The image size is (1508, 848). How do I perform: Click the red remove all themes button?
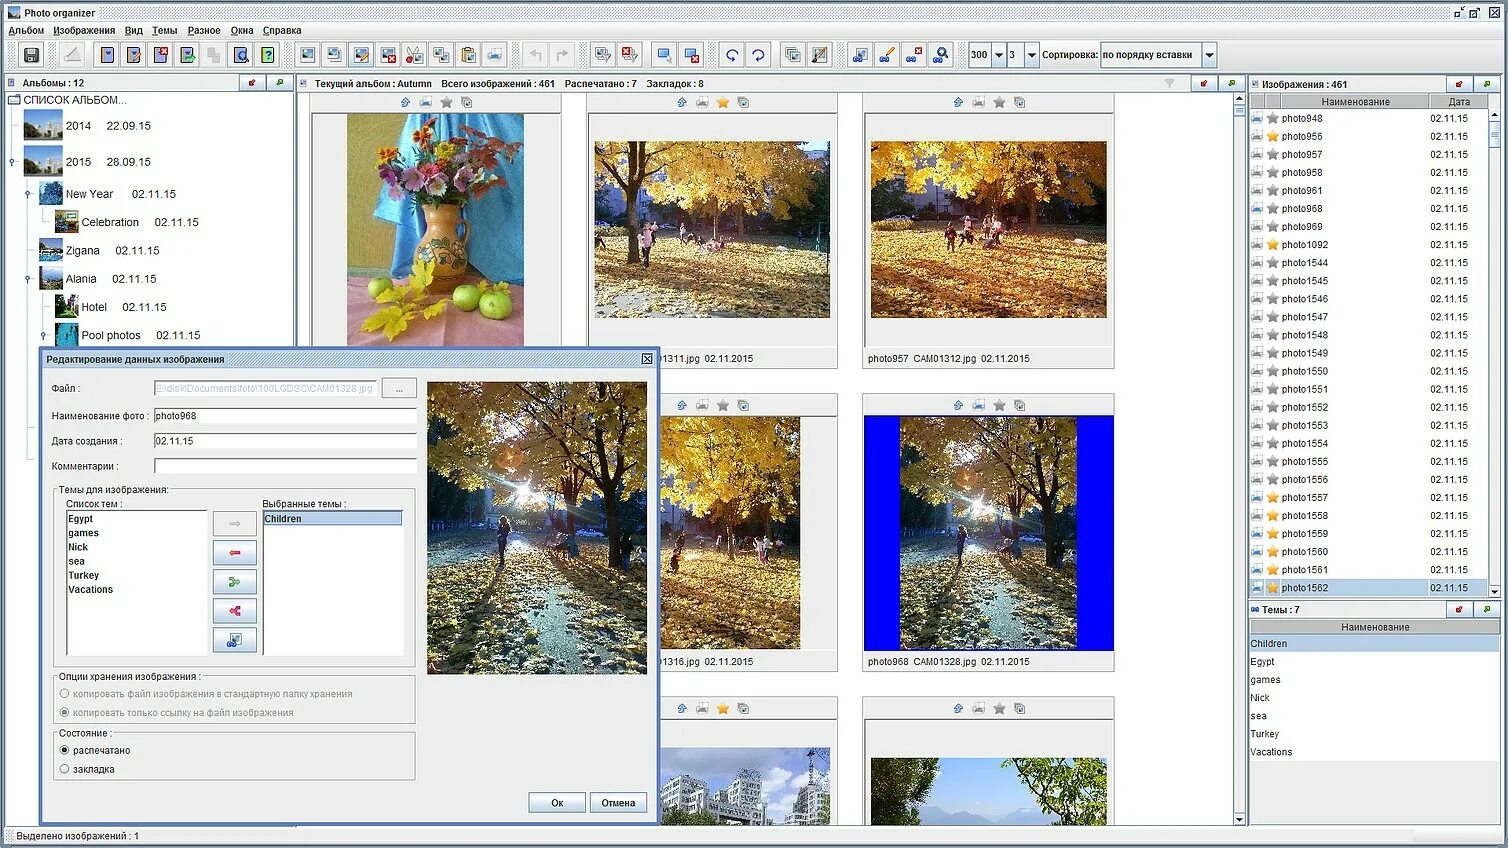click(x=235, y=610)
